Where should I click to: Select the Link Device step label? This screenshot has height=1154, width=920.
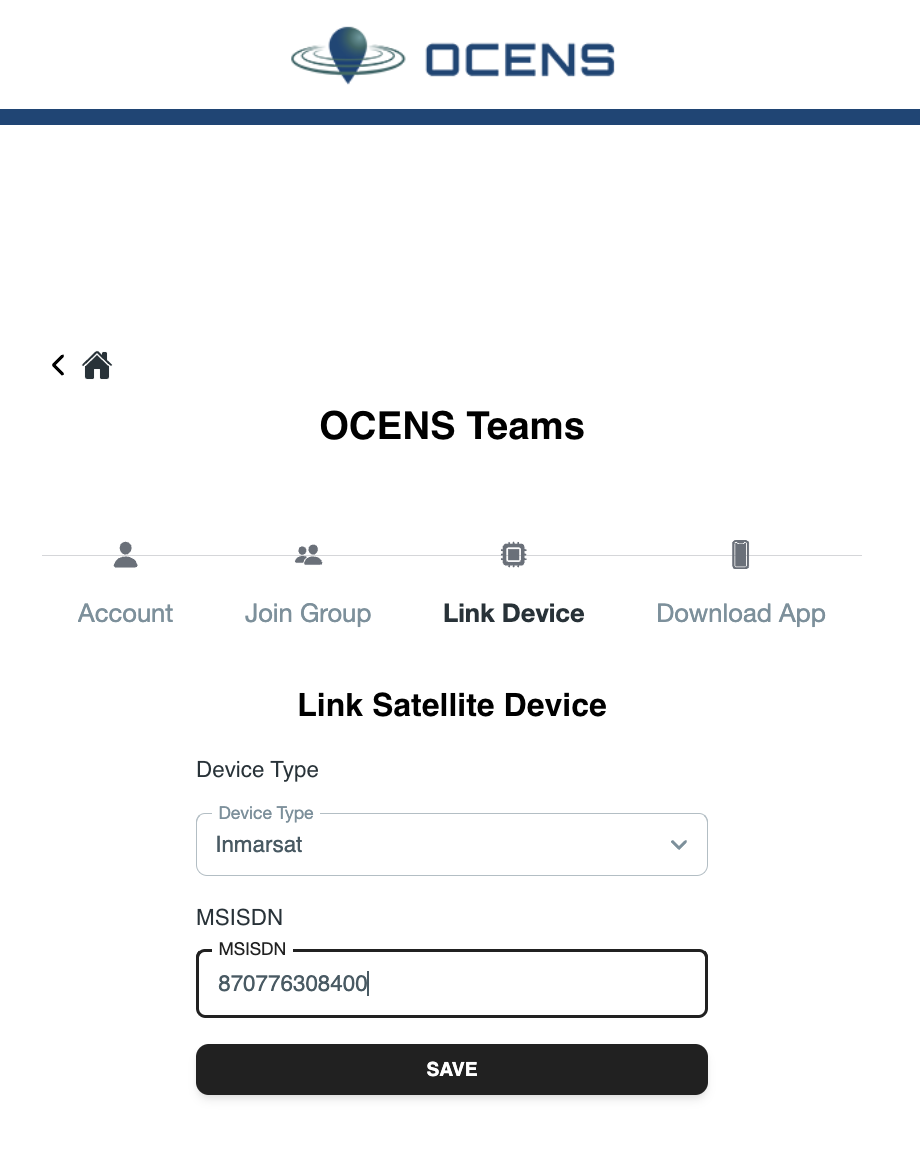(514, 613)
